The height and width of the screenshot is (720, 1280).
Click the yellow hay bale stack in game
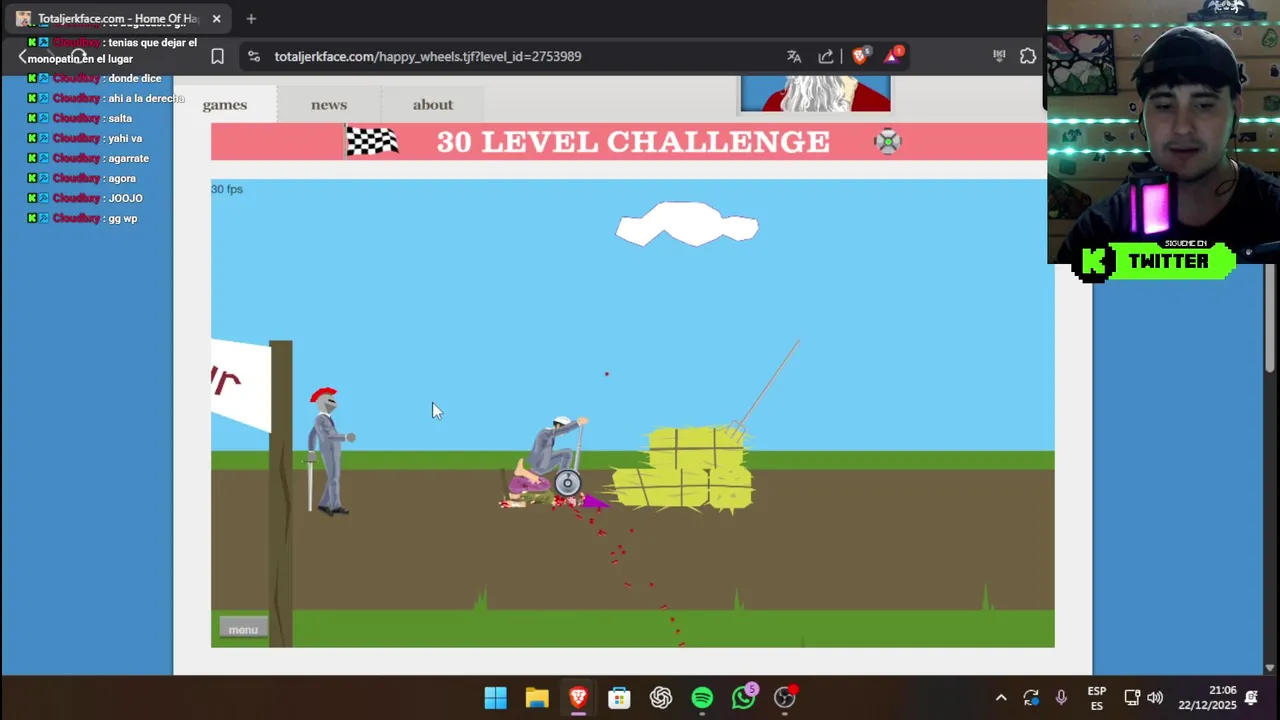click(685, 469)
